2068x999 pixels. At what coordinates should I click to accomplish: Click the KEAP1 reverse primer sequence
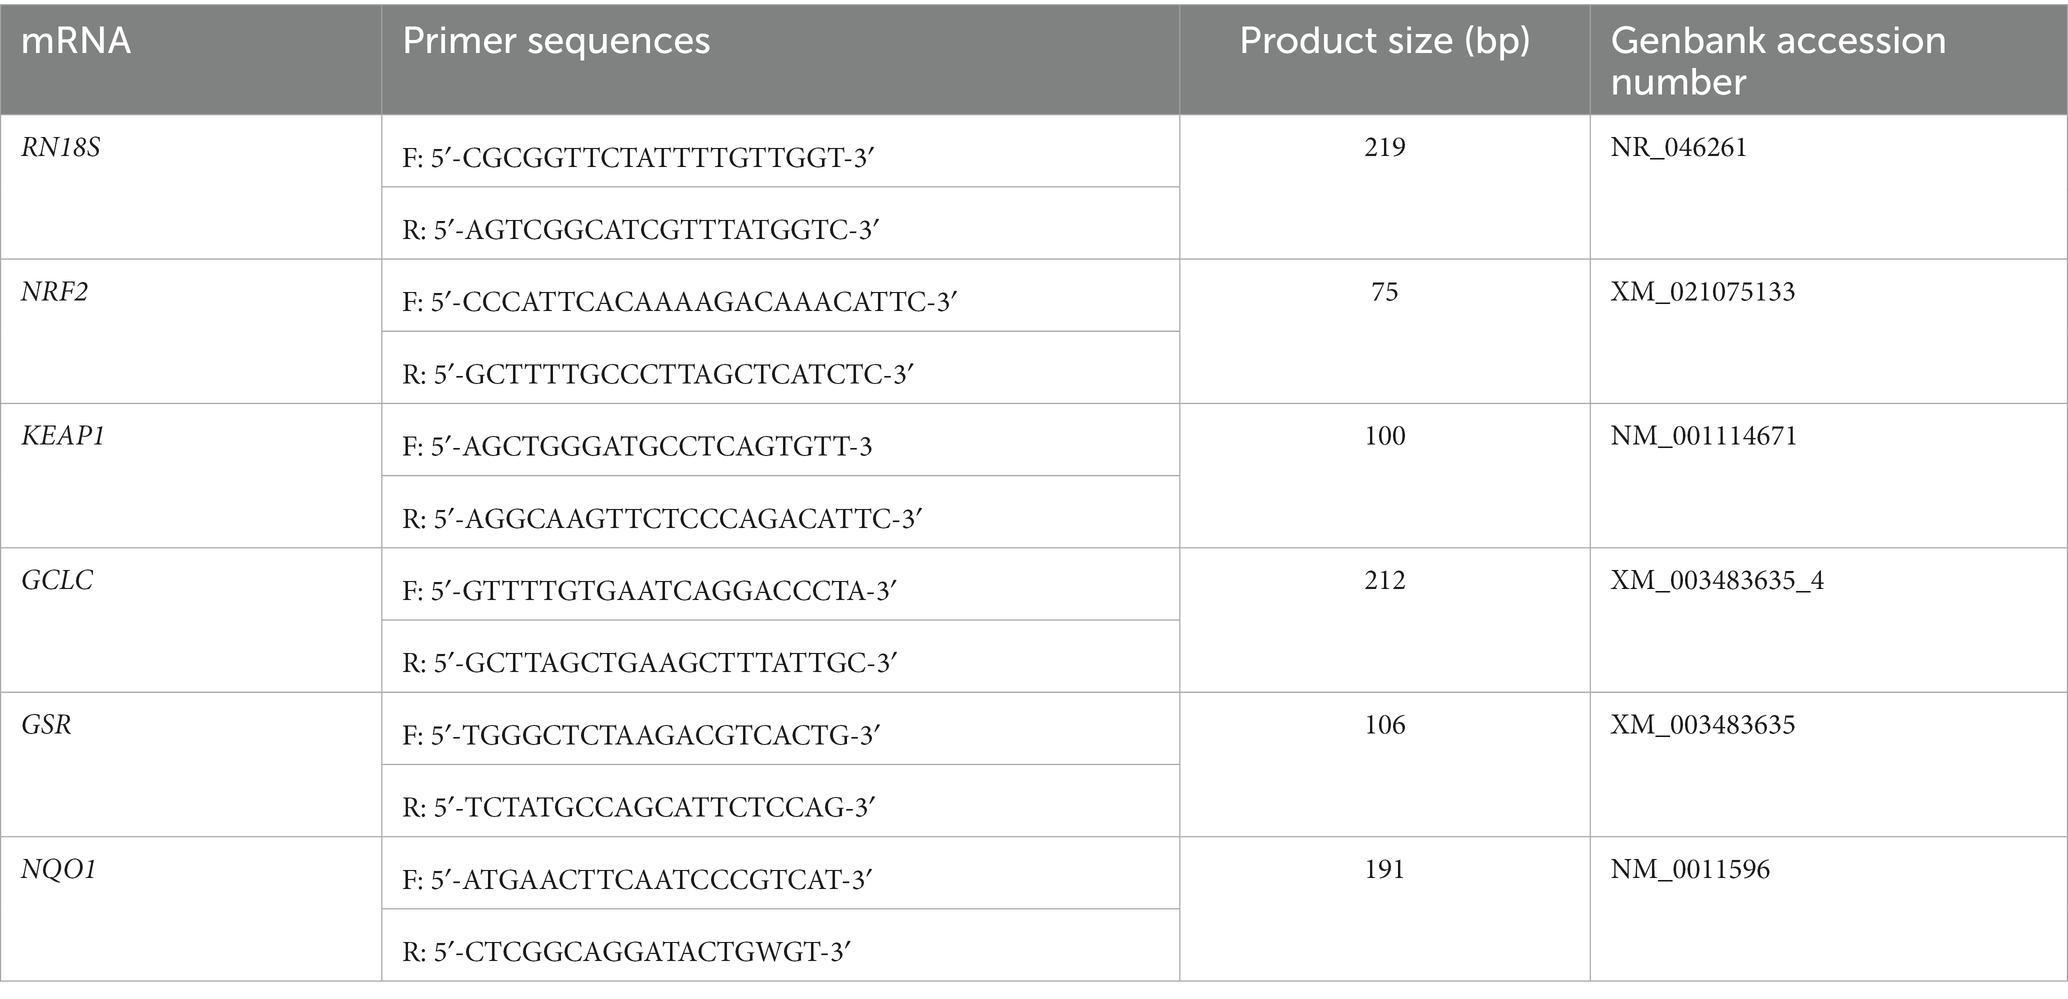tap(661, 518)
